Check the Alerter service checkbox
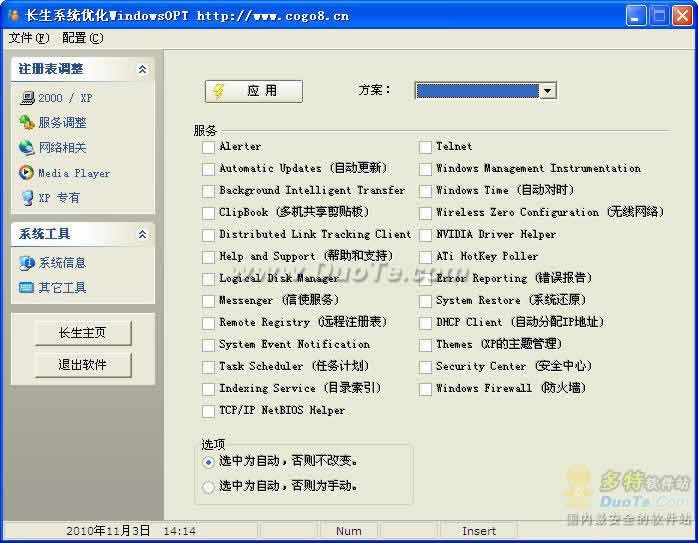Image resolution: width=698 pixels, height=543 pixels. [x=208, y=147]
